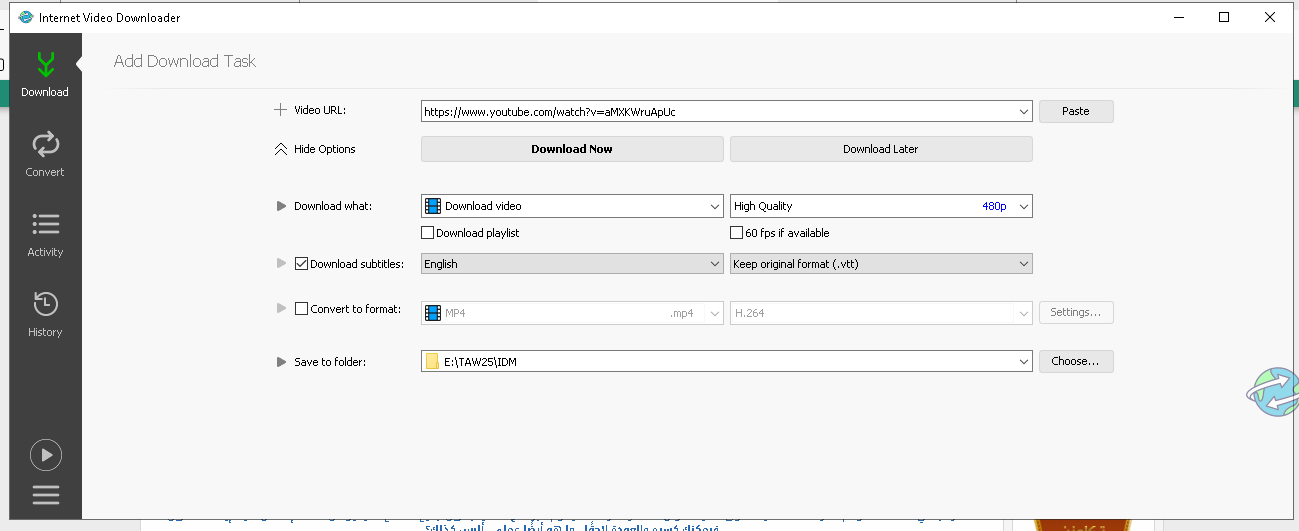Click the floating globe sync icon
This screenshot has width=1299, height=531.
(1273, 392)
